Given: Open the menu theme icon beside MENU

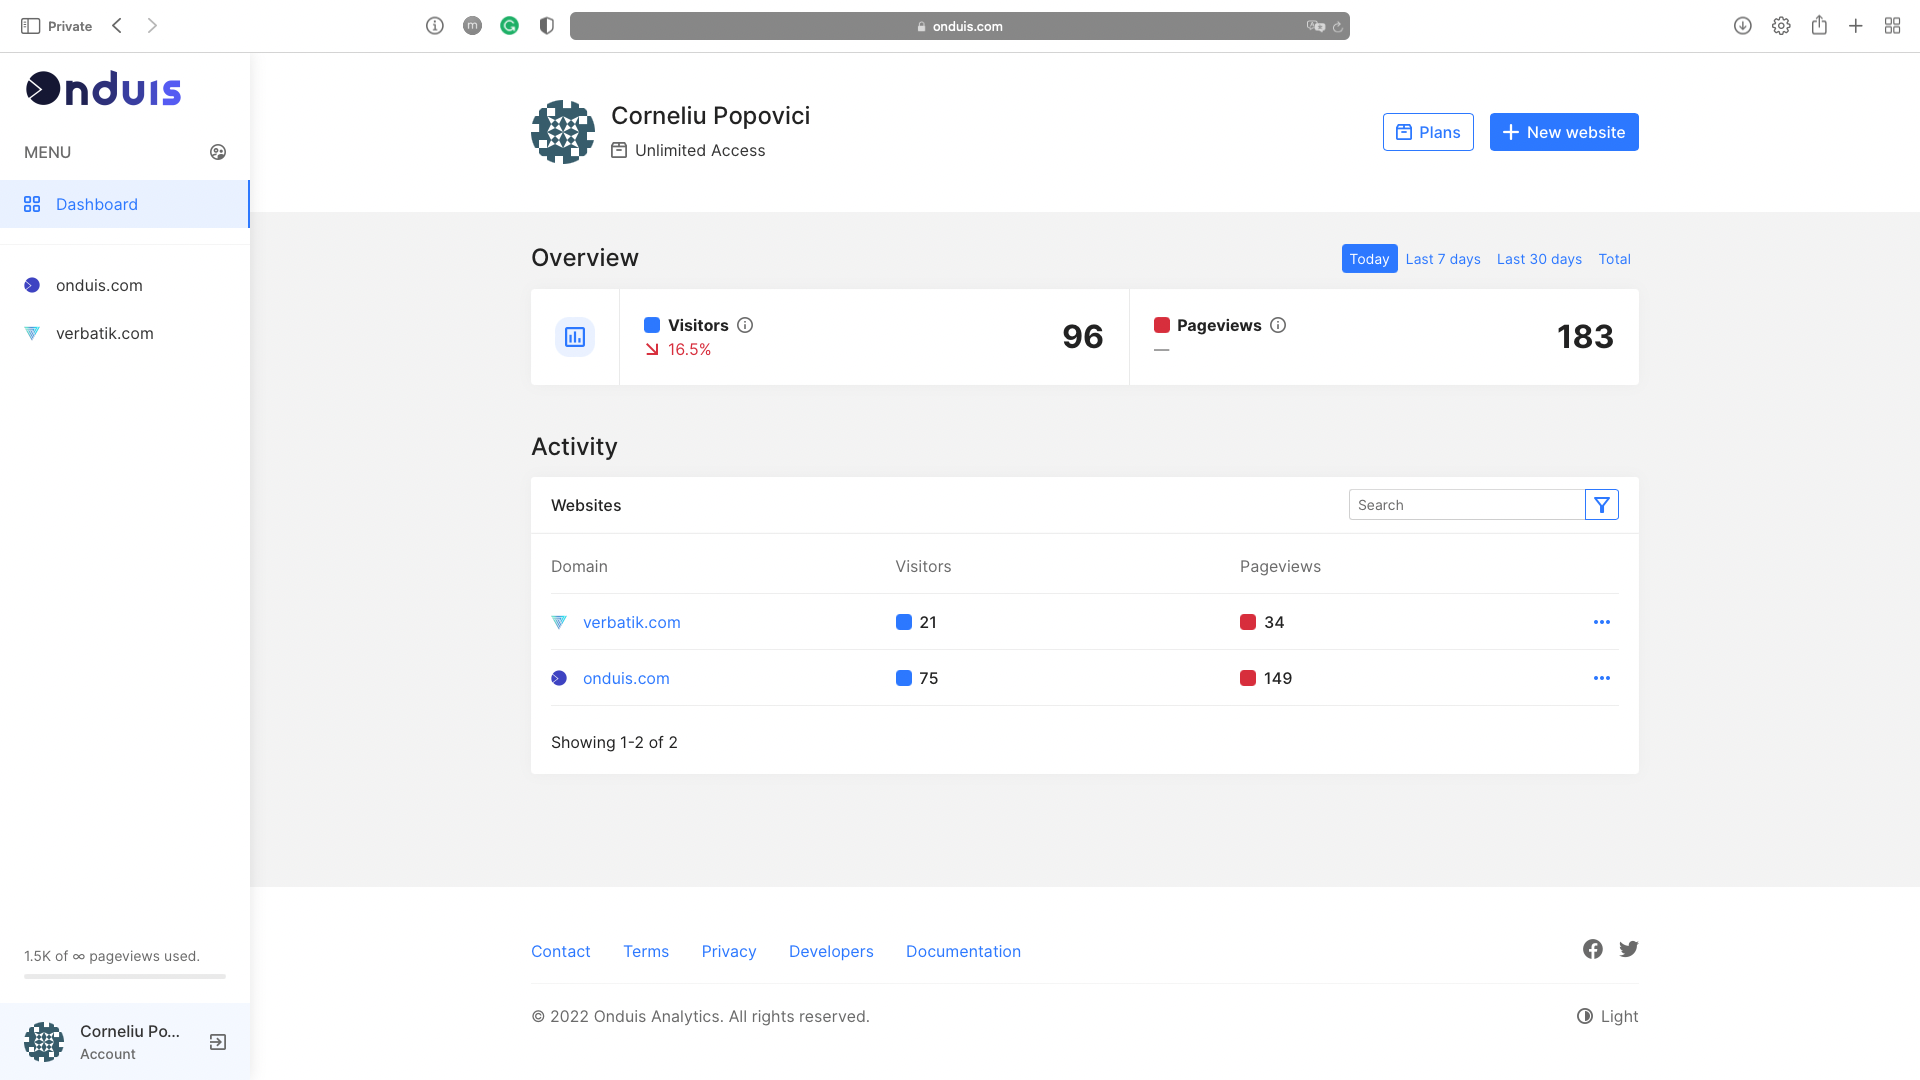Looking at the screenshot, I should click(x=218, y=152).
